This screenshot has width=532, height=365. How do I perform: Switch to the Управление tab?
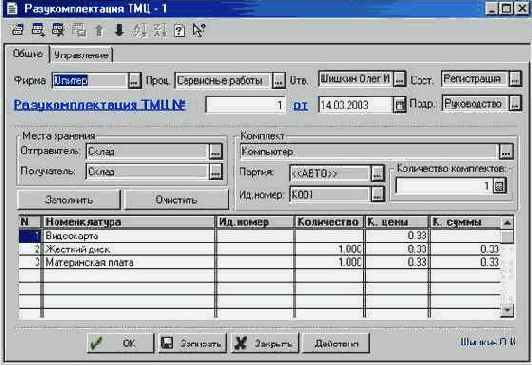pos(81,55)
